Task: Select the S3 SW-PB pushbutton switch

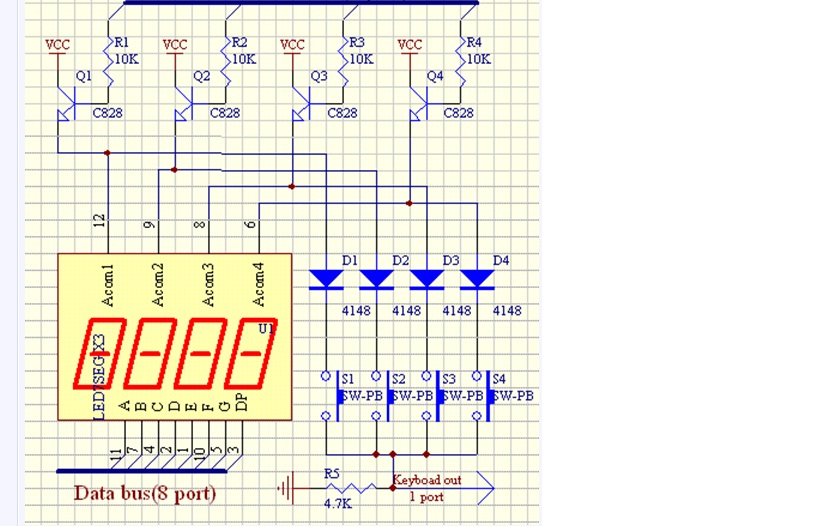Action: (431, 396)
